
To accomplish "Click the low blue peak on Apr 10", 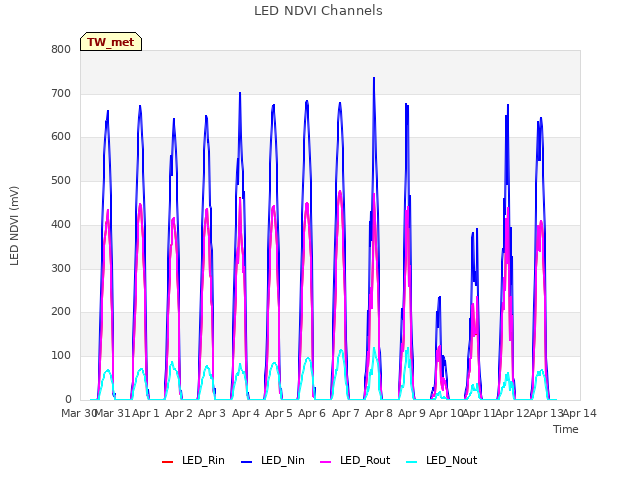I will pyautogui.click(x=440, y=298).
